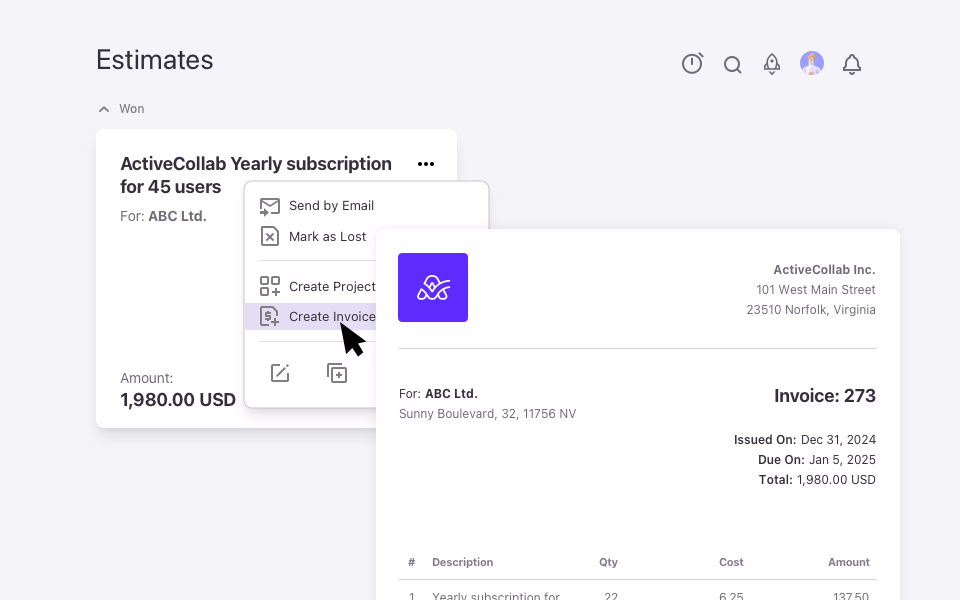960x600 pixels.
Task: Click invoice Total 1,980.00 USD
Action: 817,480
